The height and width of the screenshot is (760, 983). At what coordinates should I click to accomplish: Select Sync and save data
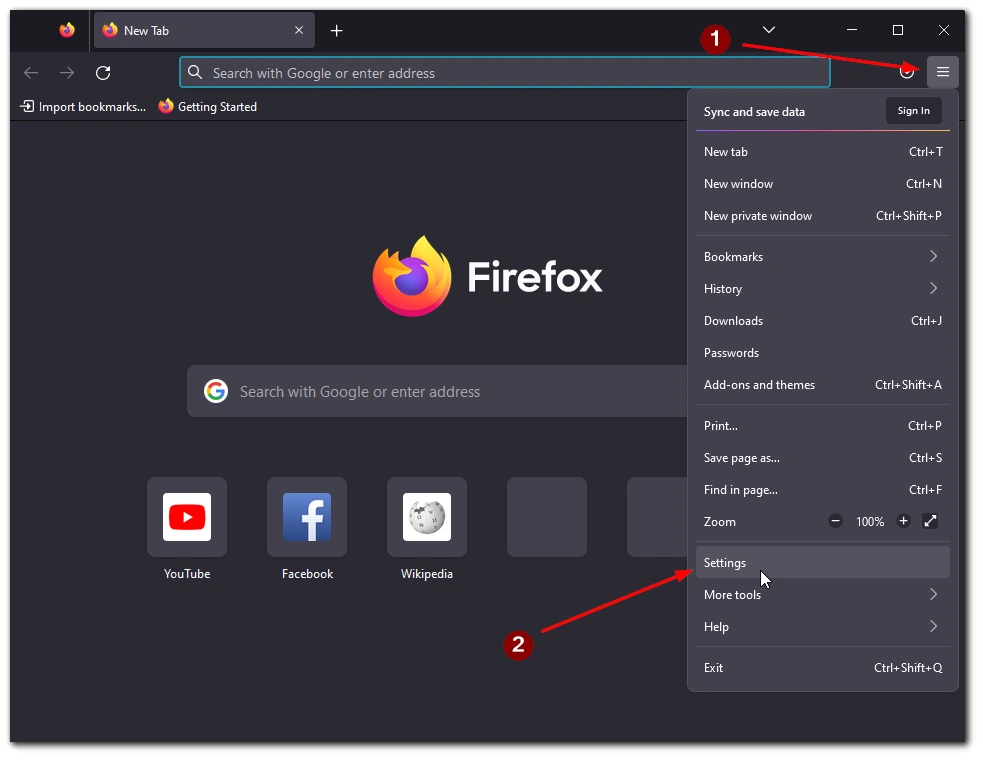754,112
